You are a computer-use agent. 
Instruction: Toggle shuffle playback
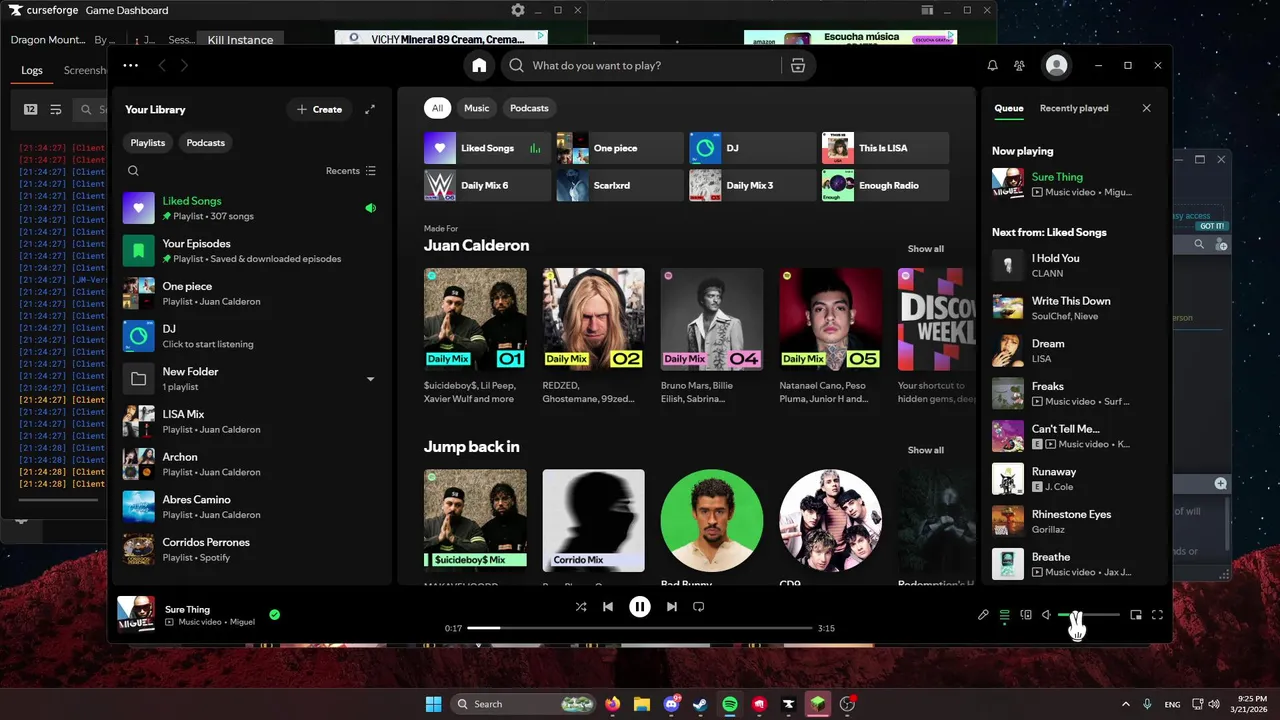pyautogui.click(x=581, y=606)
